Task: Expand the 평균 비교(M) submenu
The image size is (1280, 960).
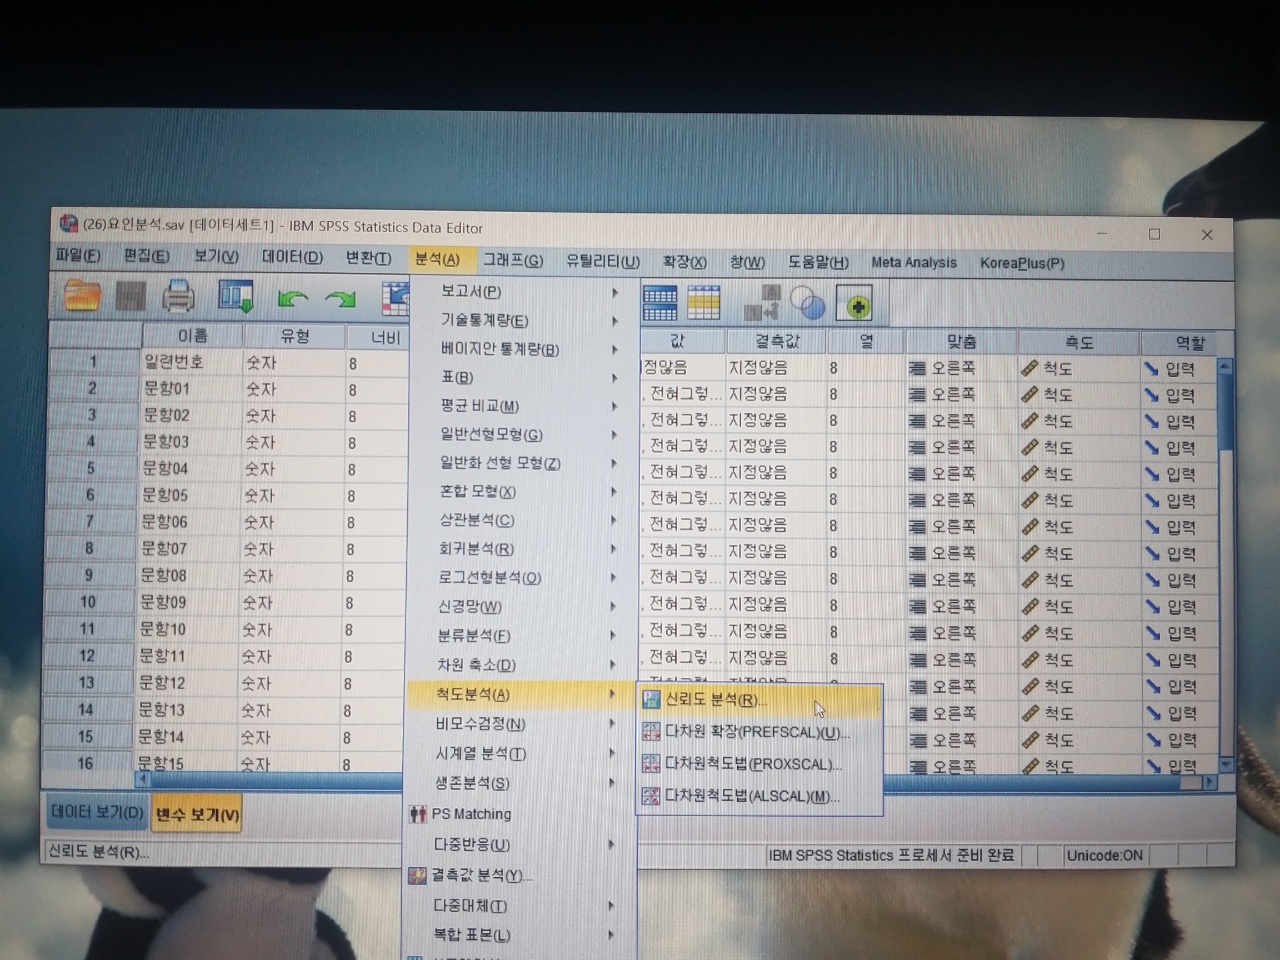Action: (523, 406)
